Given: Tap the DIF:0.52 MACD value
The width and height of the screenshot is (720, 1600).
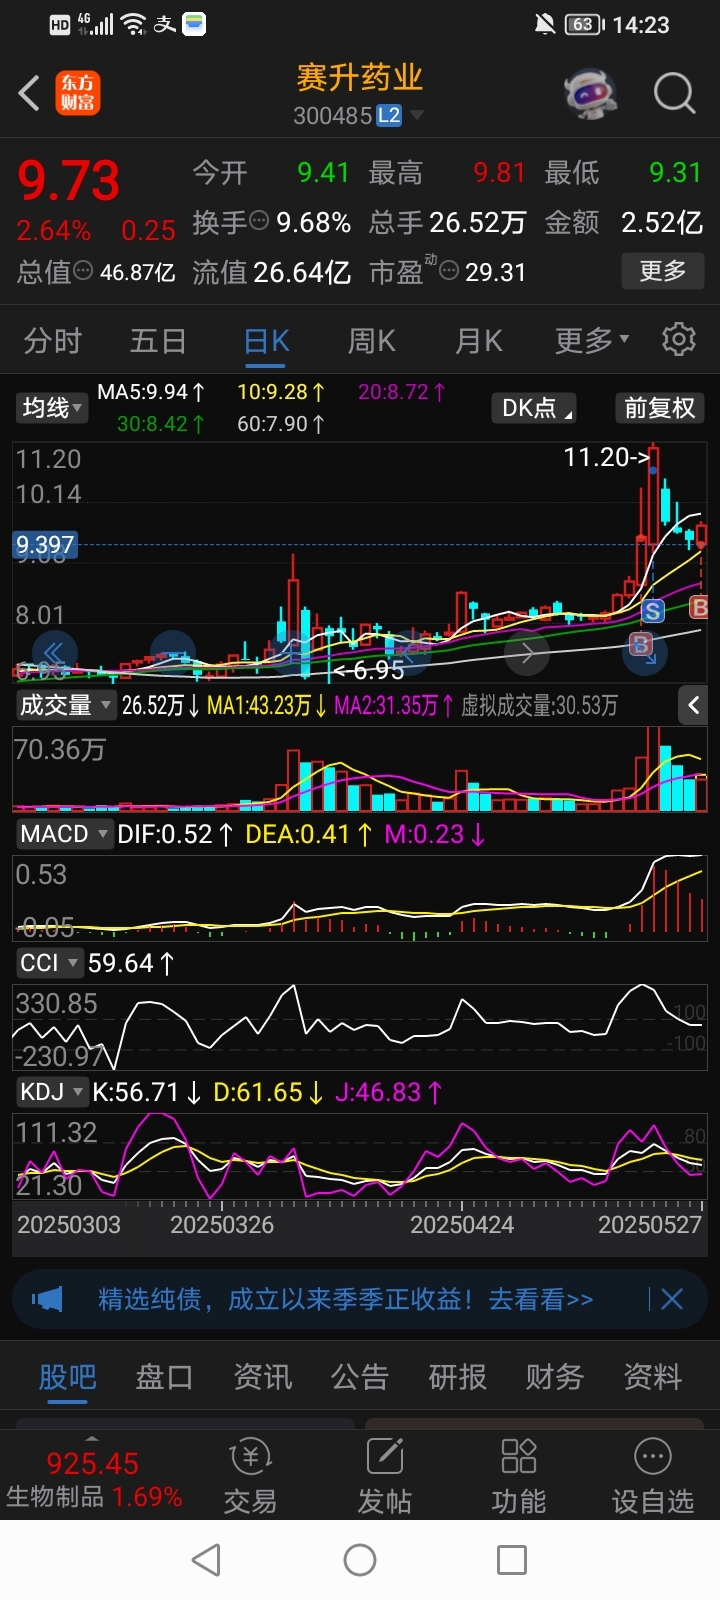Looking at the screenshot, I should coord(176,834).
